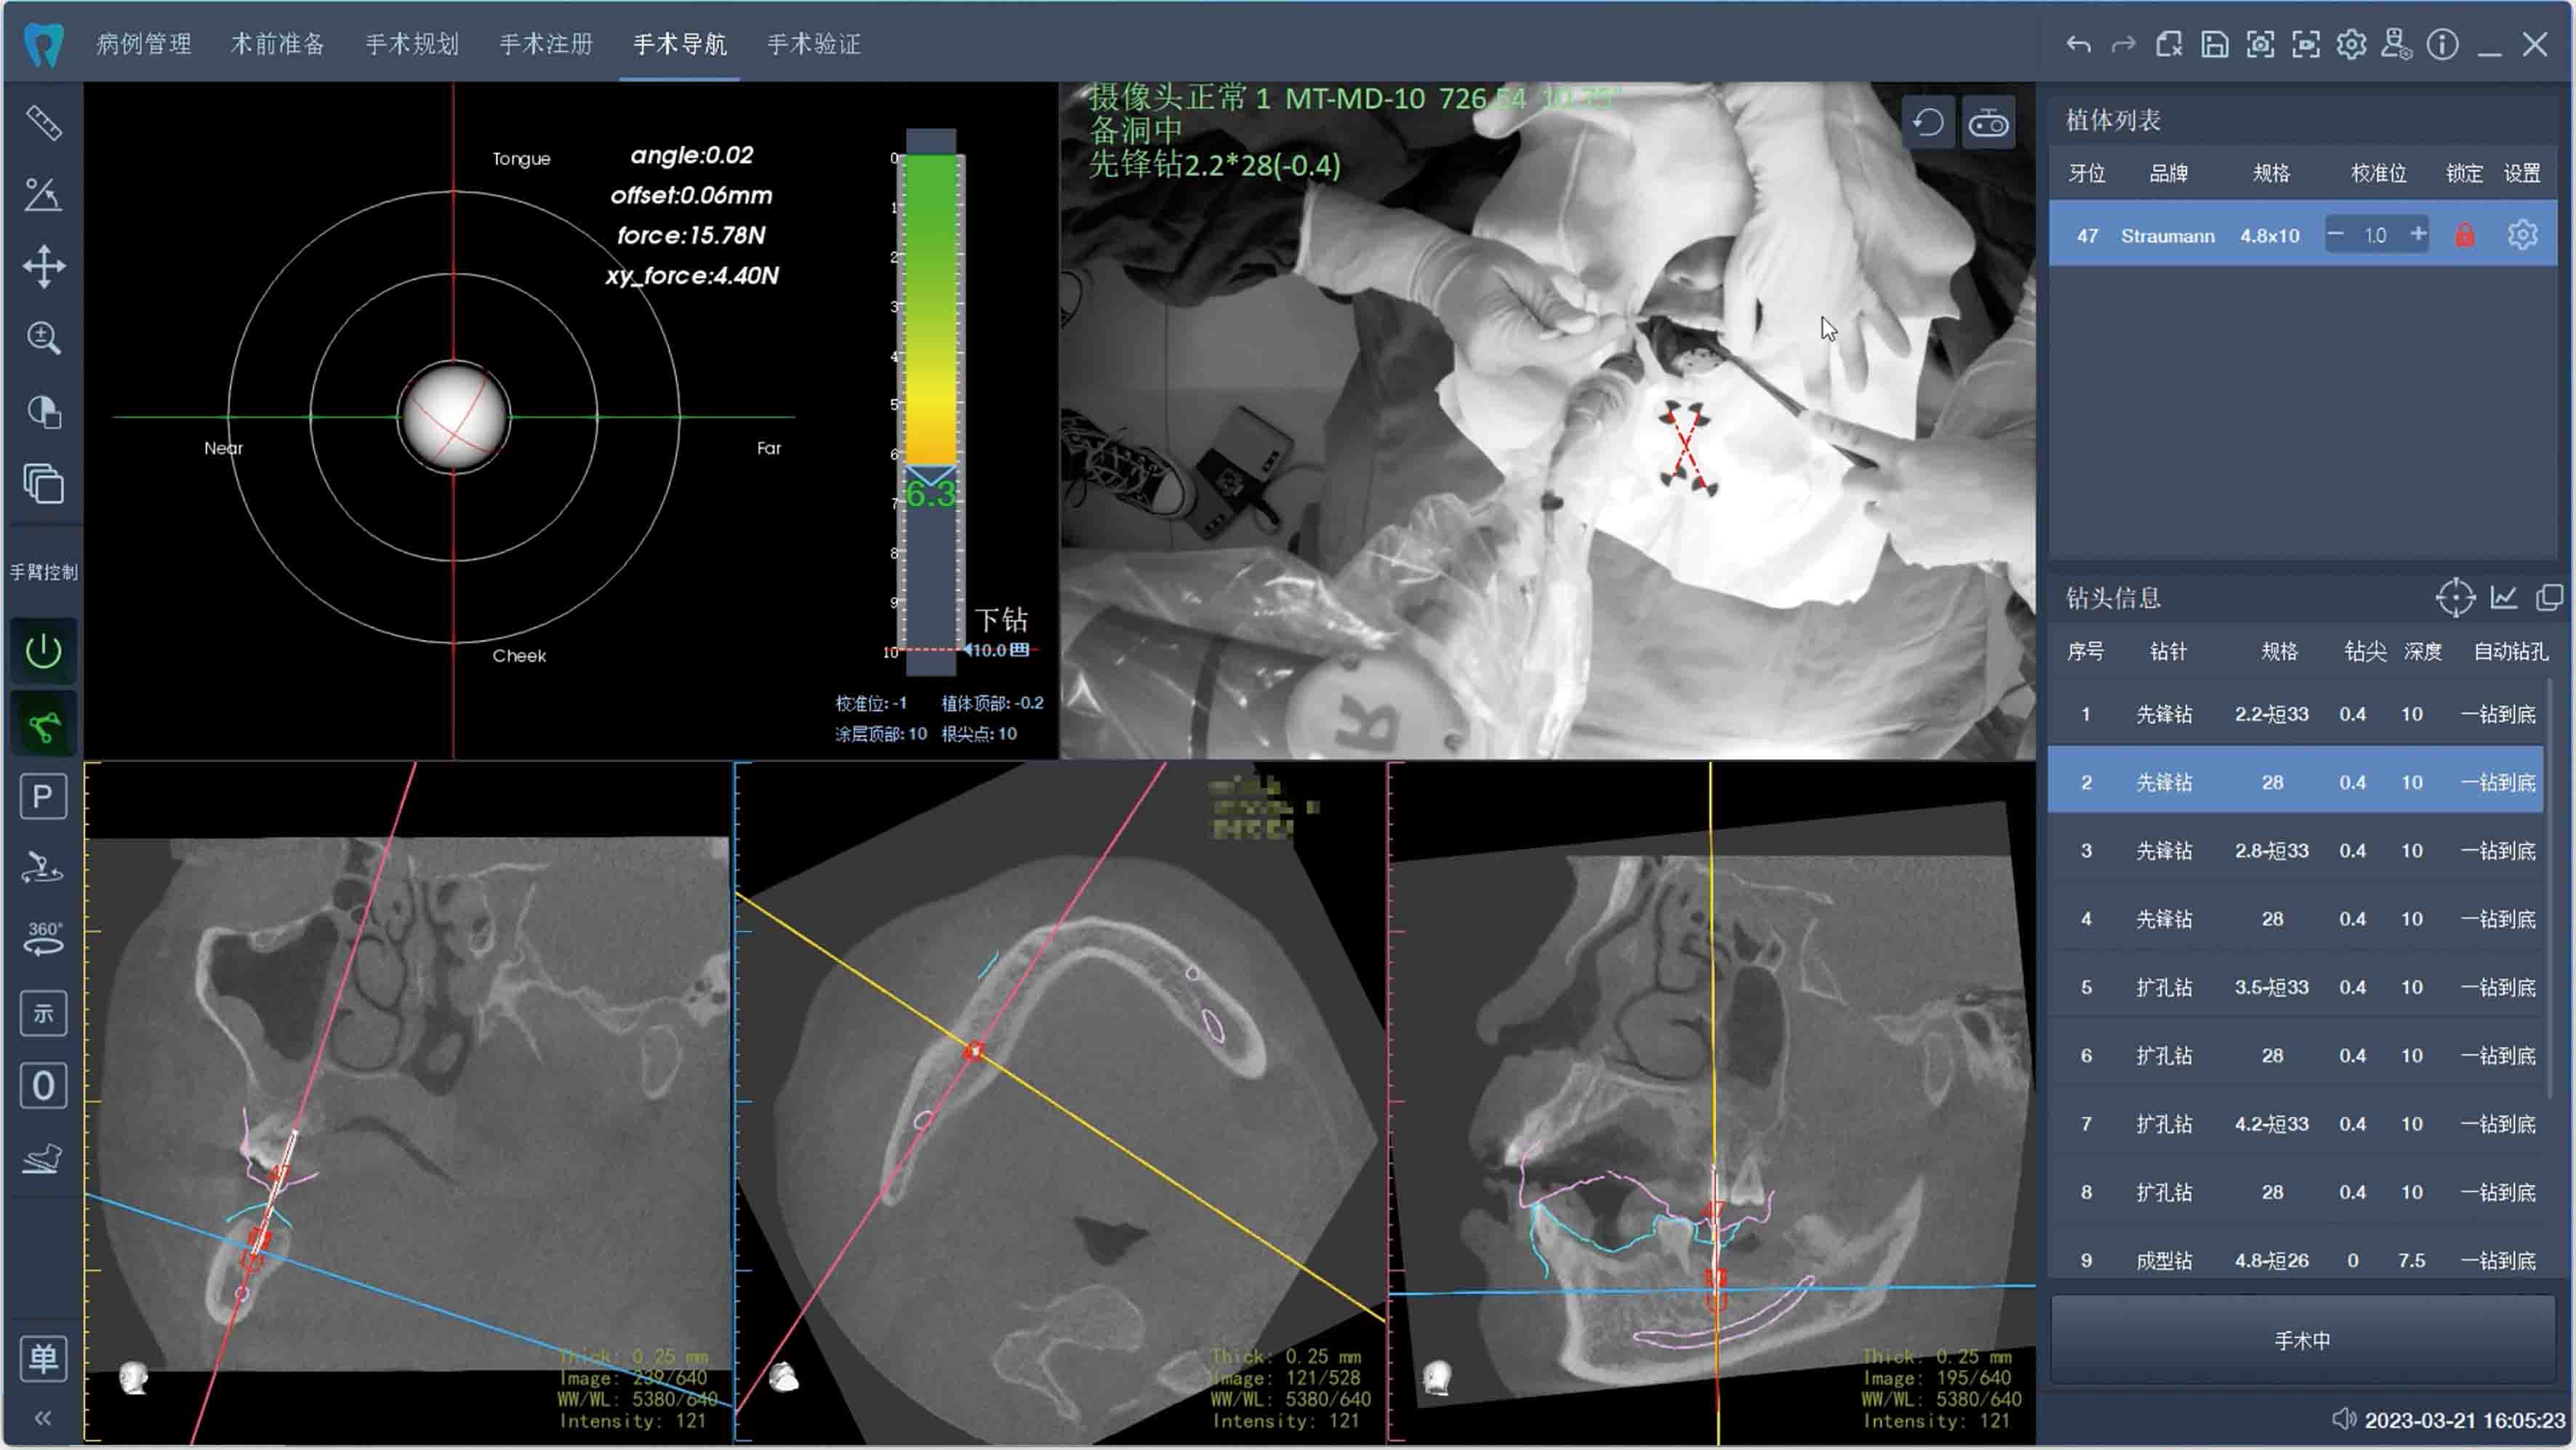Collapse the left sidebar with double chevron
Image resolution: width=2576 pixels, height=1450 pixels.
[43, 1418]
